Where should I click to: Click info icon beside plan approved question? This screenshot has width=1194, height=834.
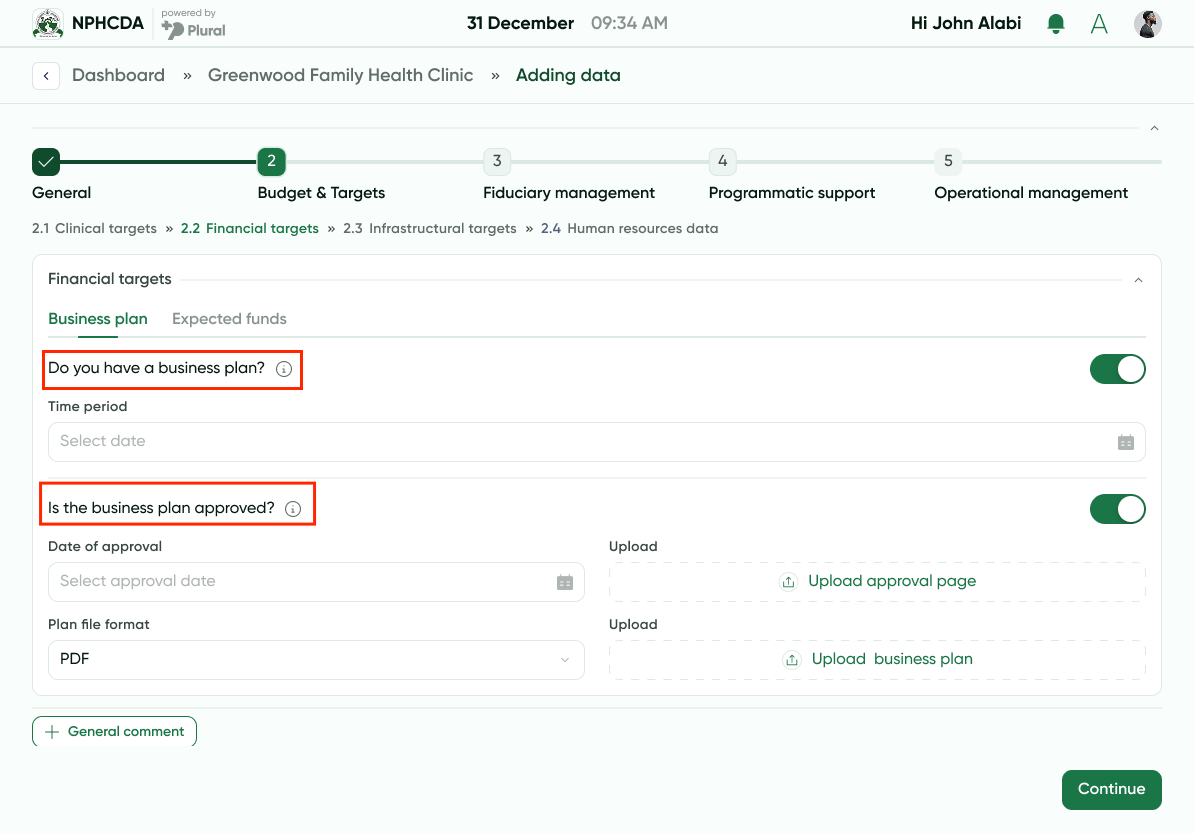click(x=293, y=509)
